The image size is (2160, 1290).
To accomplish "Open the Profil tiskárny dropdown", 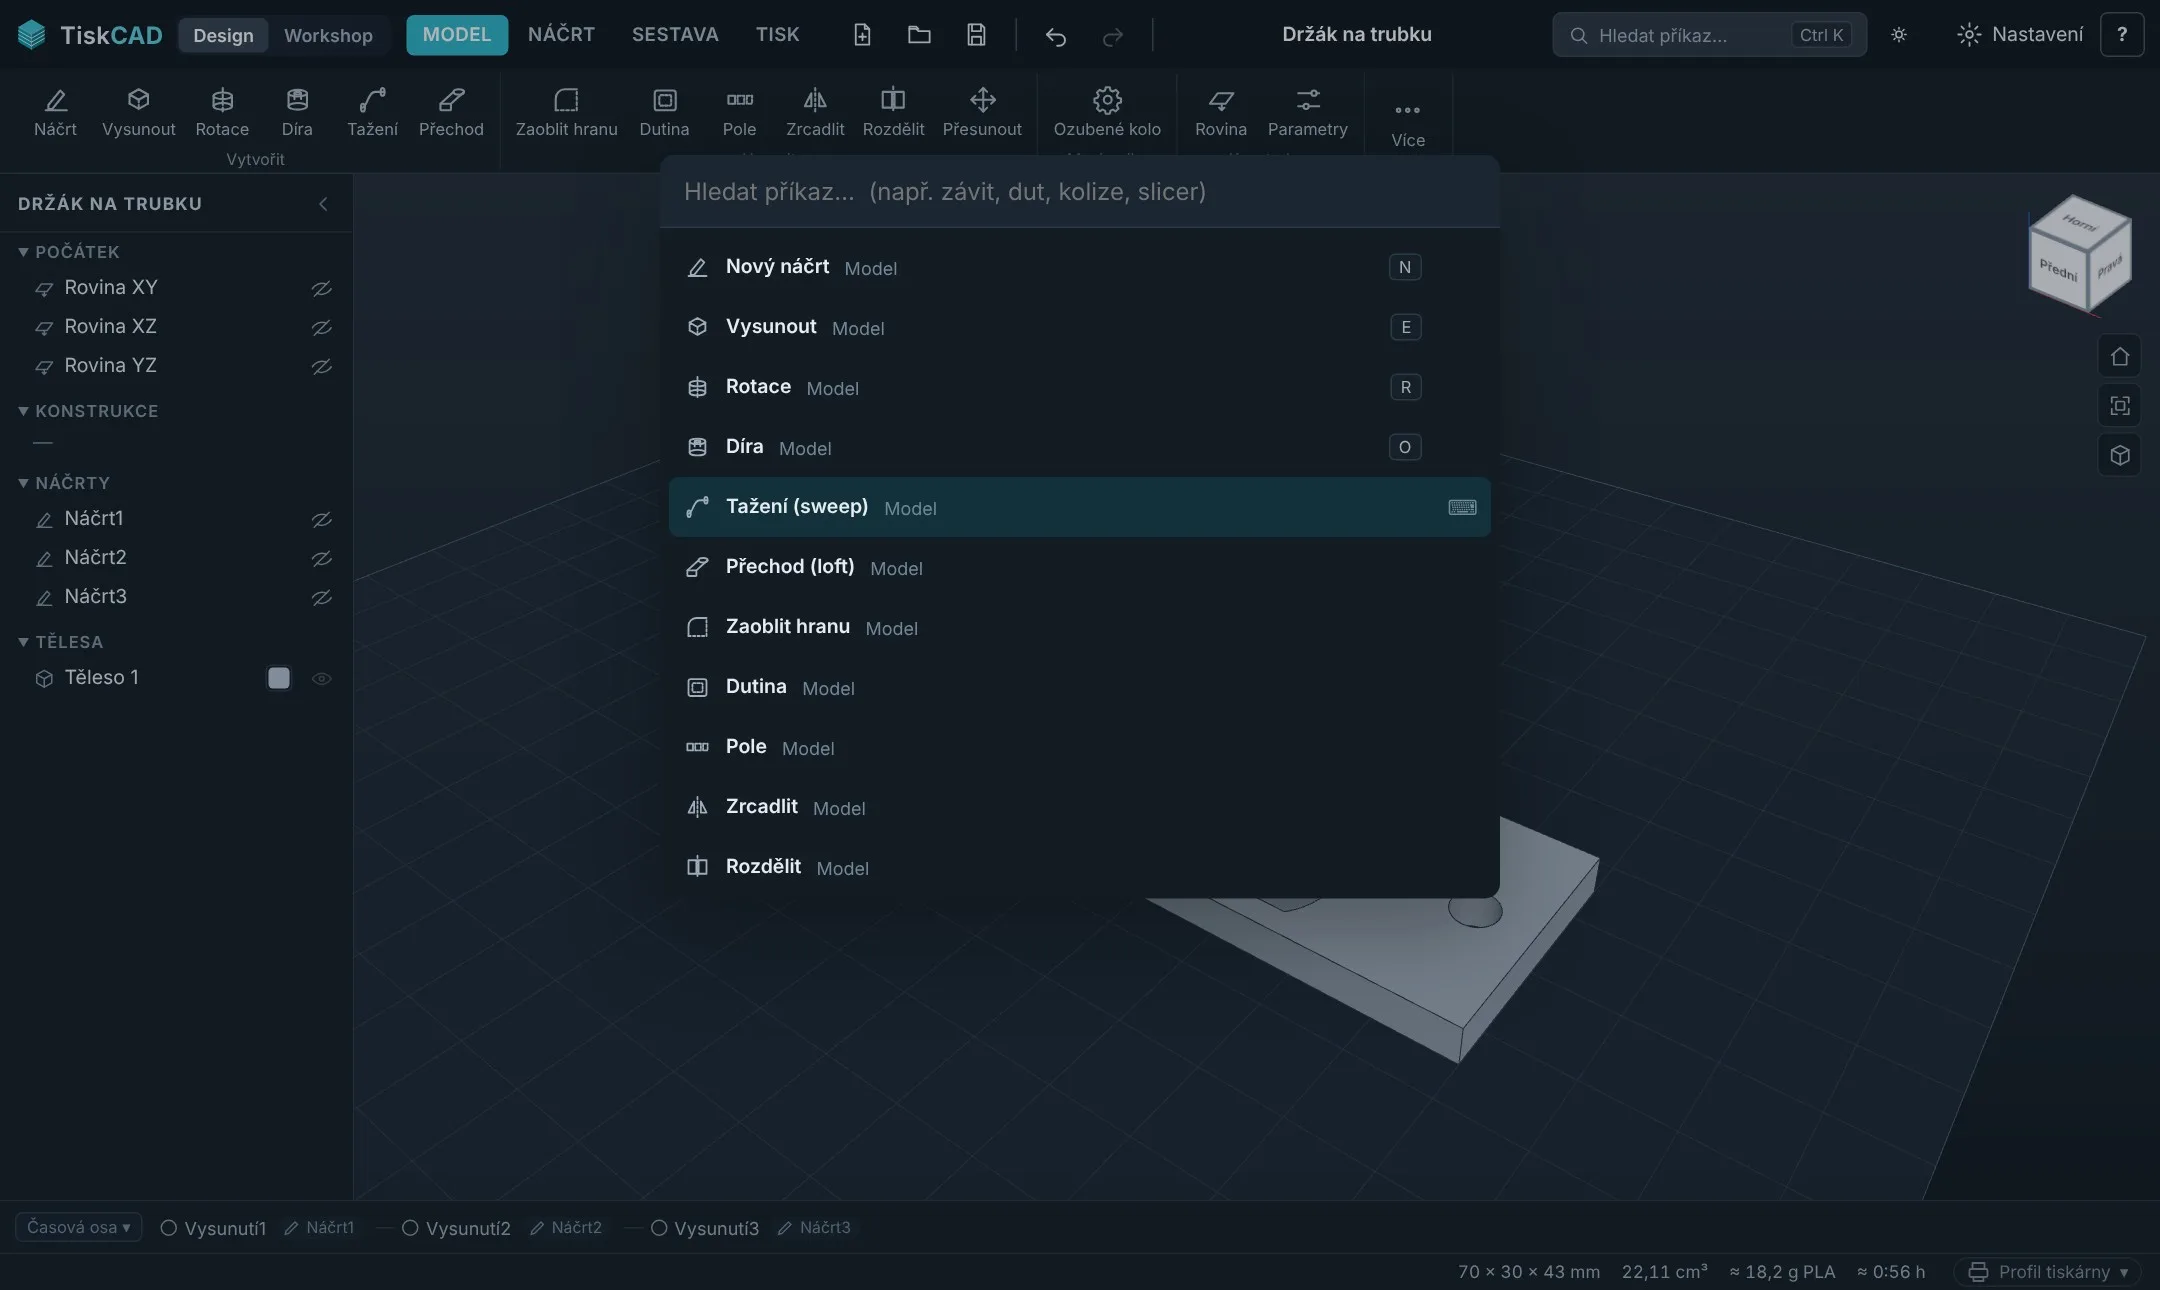I will tap(2047, 1271).
